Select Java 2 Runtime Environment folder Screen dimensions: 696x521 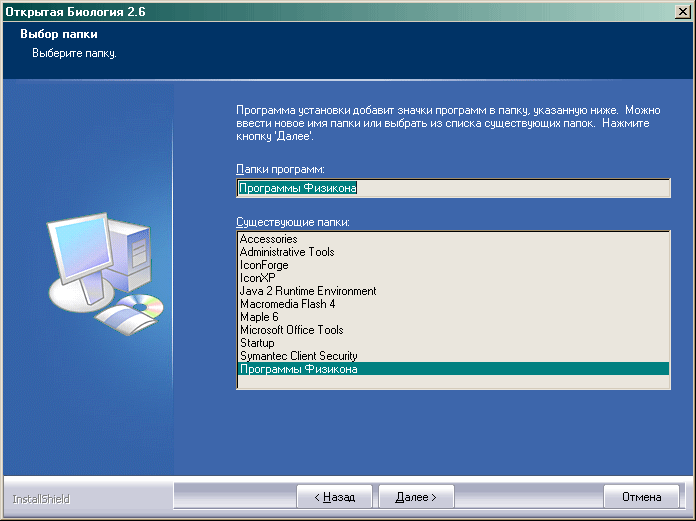(x=308, y=291)
